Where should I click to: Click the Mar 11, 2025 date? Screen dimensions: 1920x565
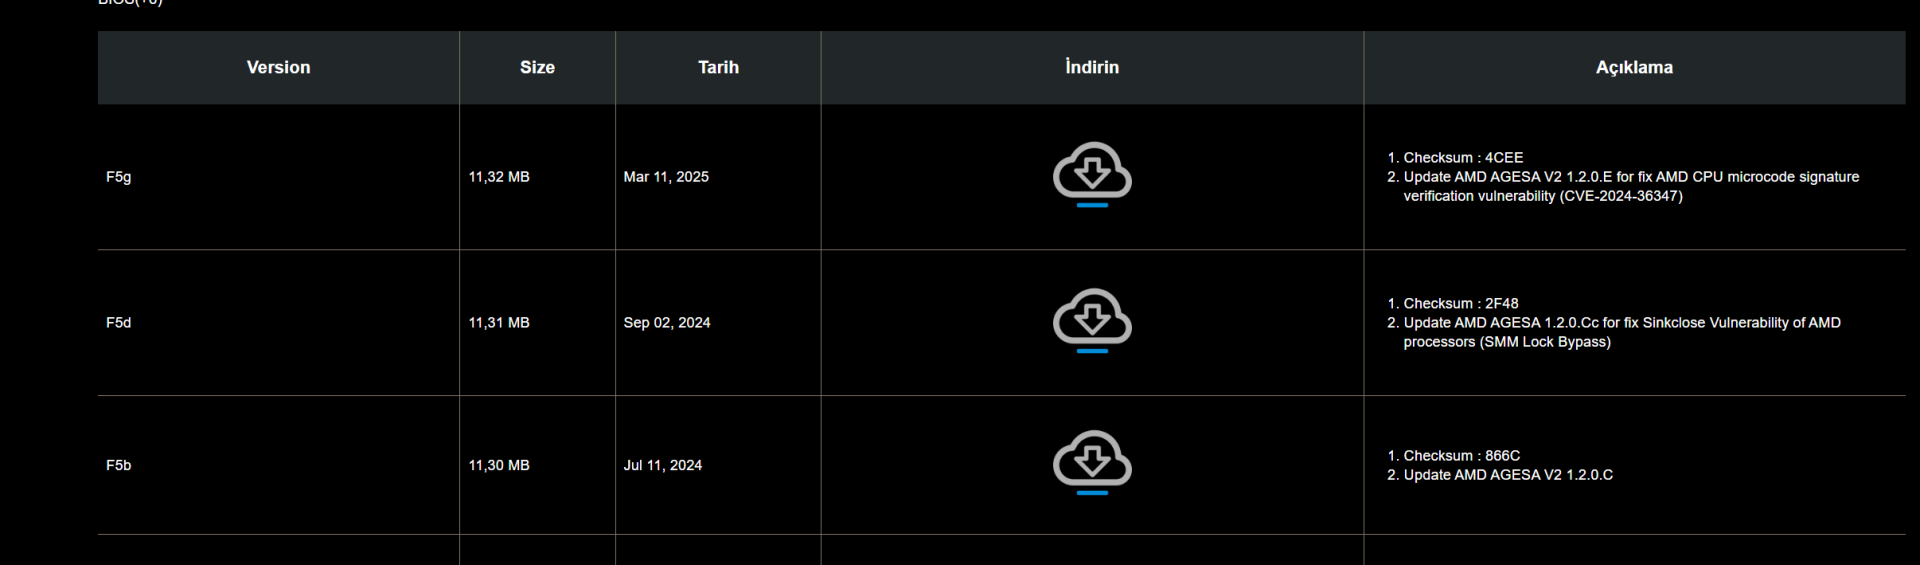click(x=666, y=177)
